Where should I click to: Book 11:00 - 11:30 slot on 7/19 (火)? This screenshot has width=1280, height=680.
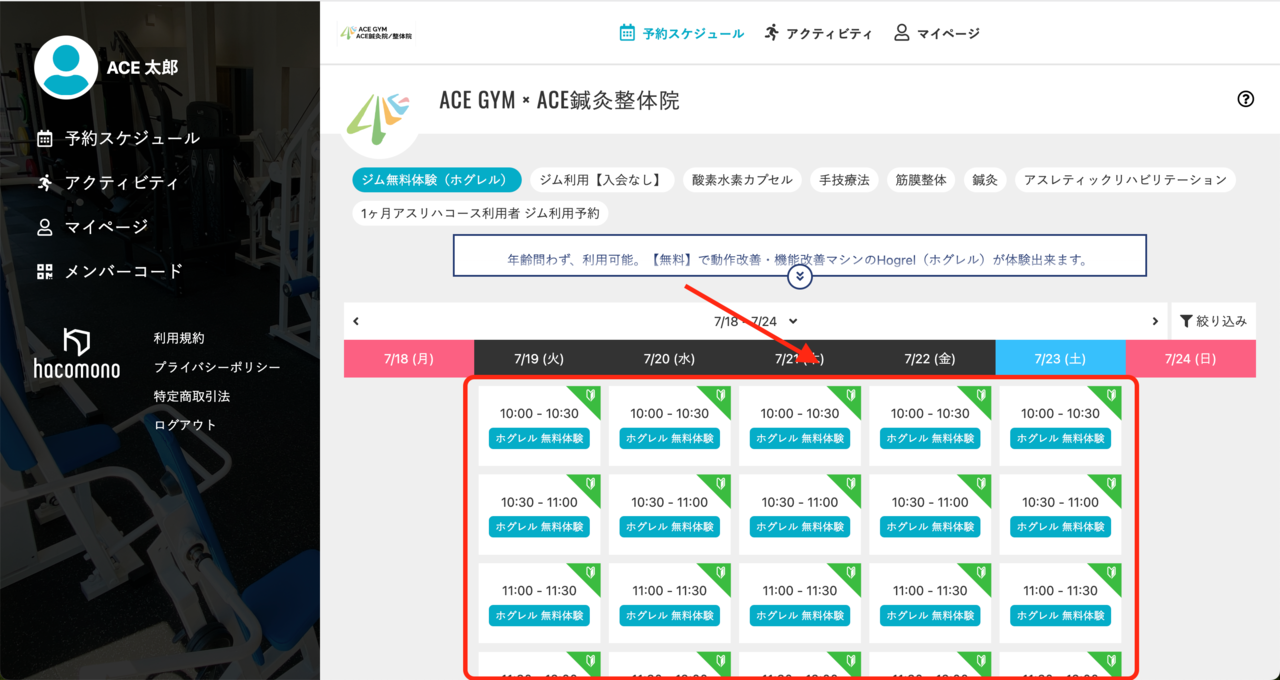[x=539, y=603]
